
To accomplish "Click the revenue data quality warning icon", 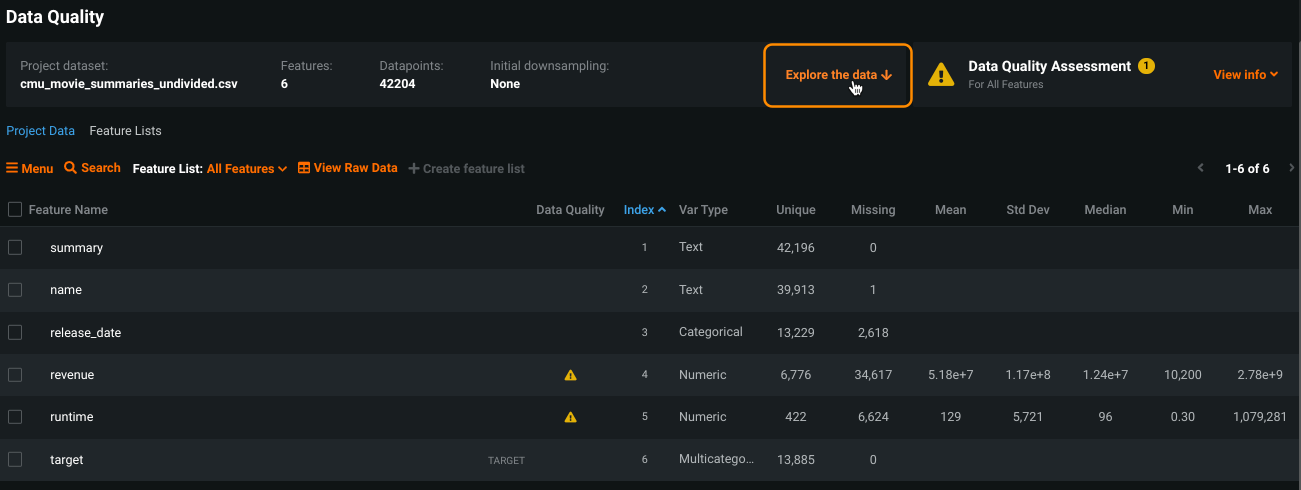I will point(570,375).
